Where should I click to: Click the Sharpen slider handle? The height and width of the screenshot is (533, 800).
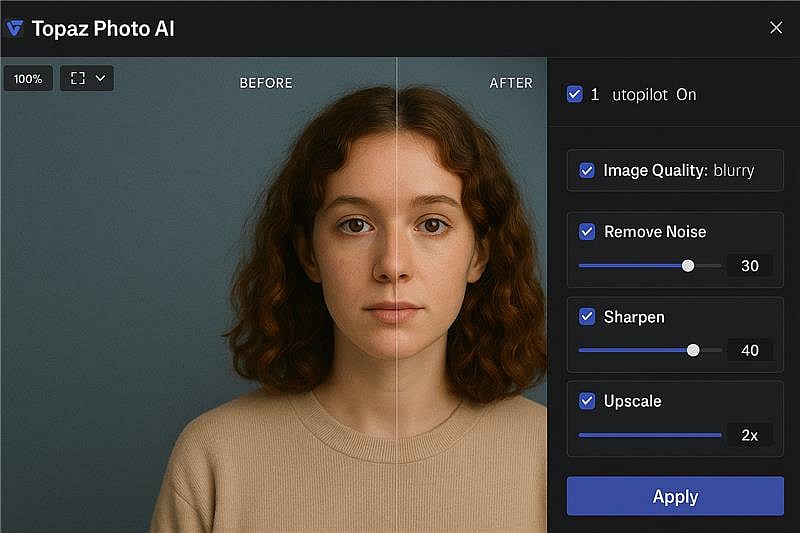tap(693, 350)
